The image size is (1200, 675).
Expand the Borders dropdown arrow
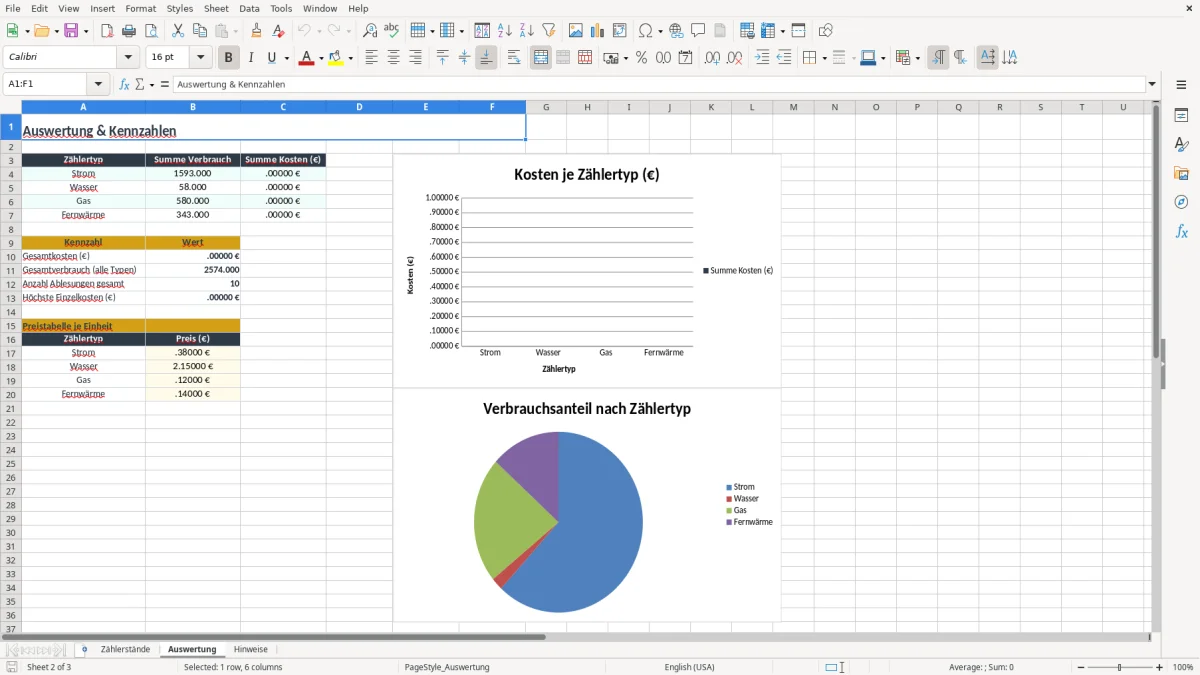(x=824, y=58)
